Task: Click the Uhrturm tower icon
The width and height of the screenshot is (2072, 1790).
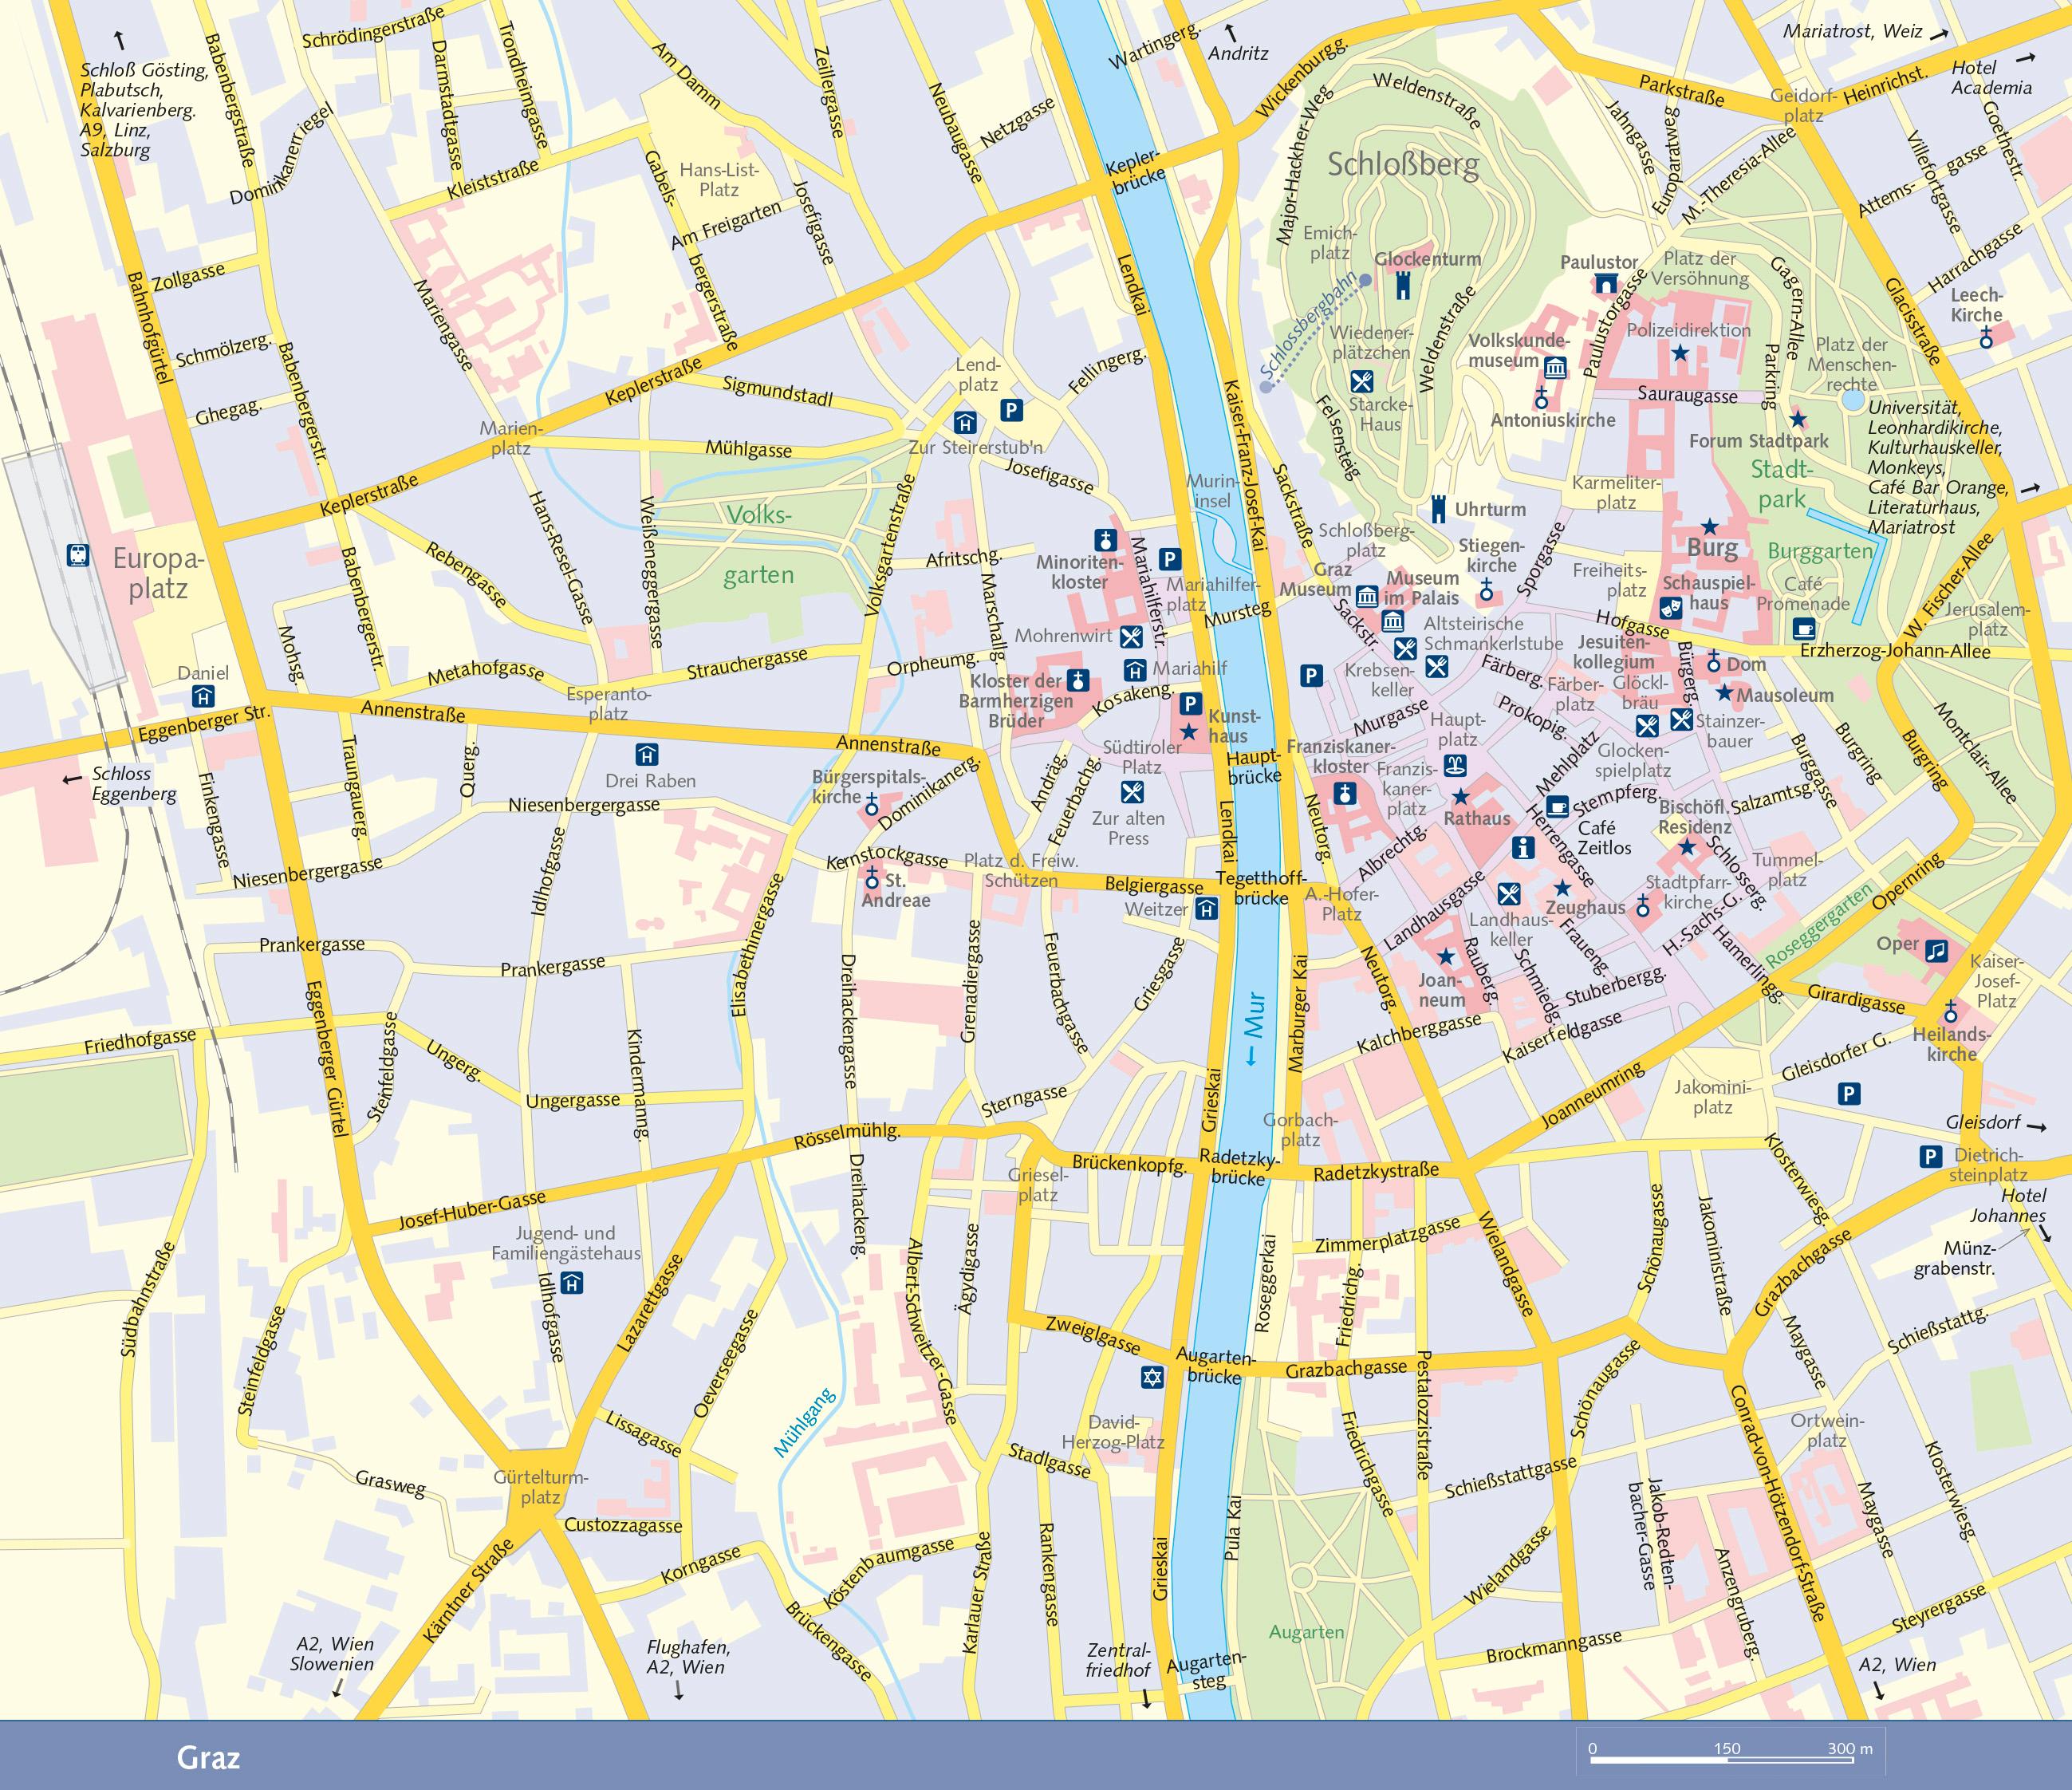Action: 1439,508
